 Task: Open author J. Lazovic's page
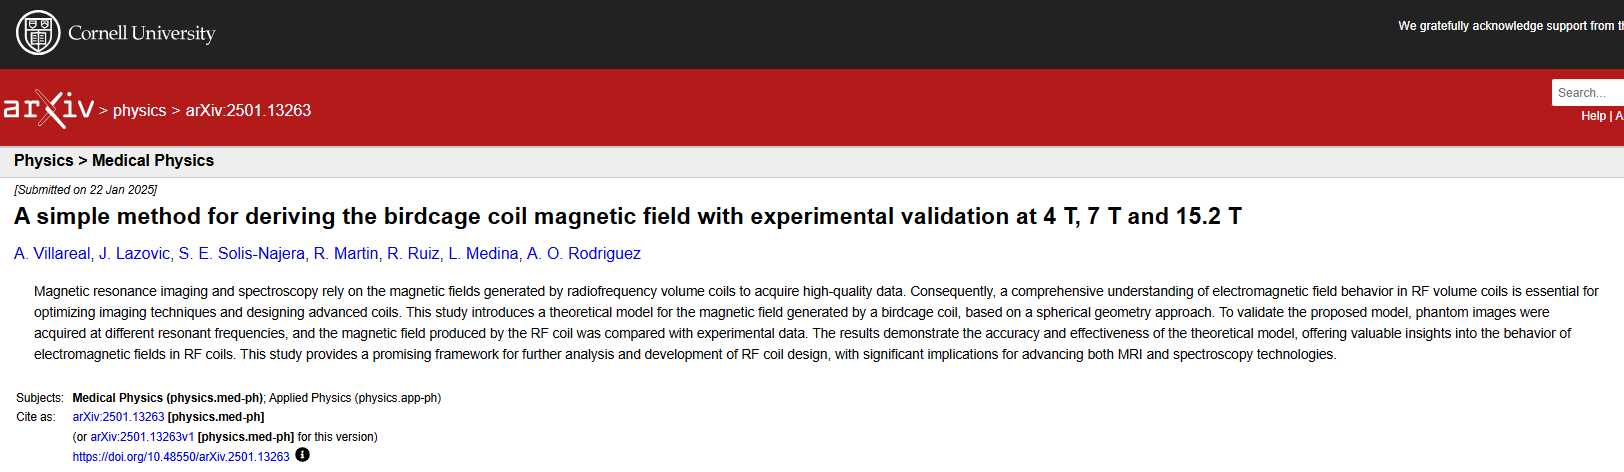(134, 254)
